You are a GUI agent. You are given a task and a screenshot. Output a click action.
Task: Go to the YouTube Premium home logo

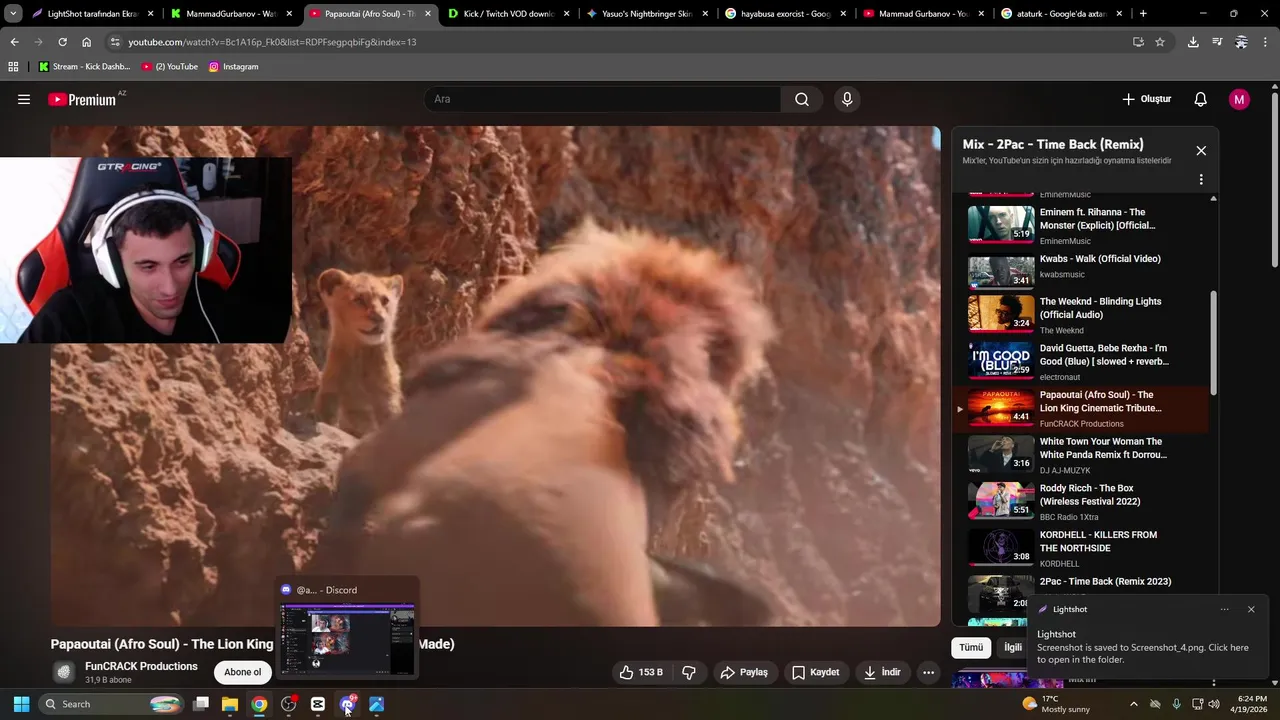(x=82, y=99)
